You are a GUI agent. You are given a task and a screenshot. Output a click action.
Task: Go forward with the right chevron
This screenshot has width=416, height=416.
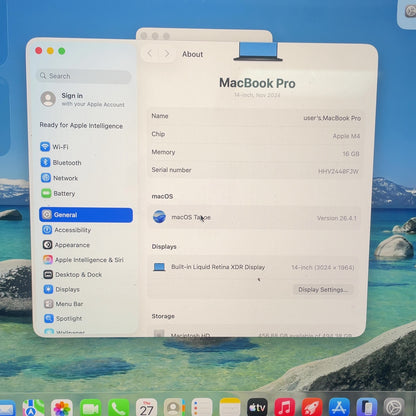pos(167,53)
